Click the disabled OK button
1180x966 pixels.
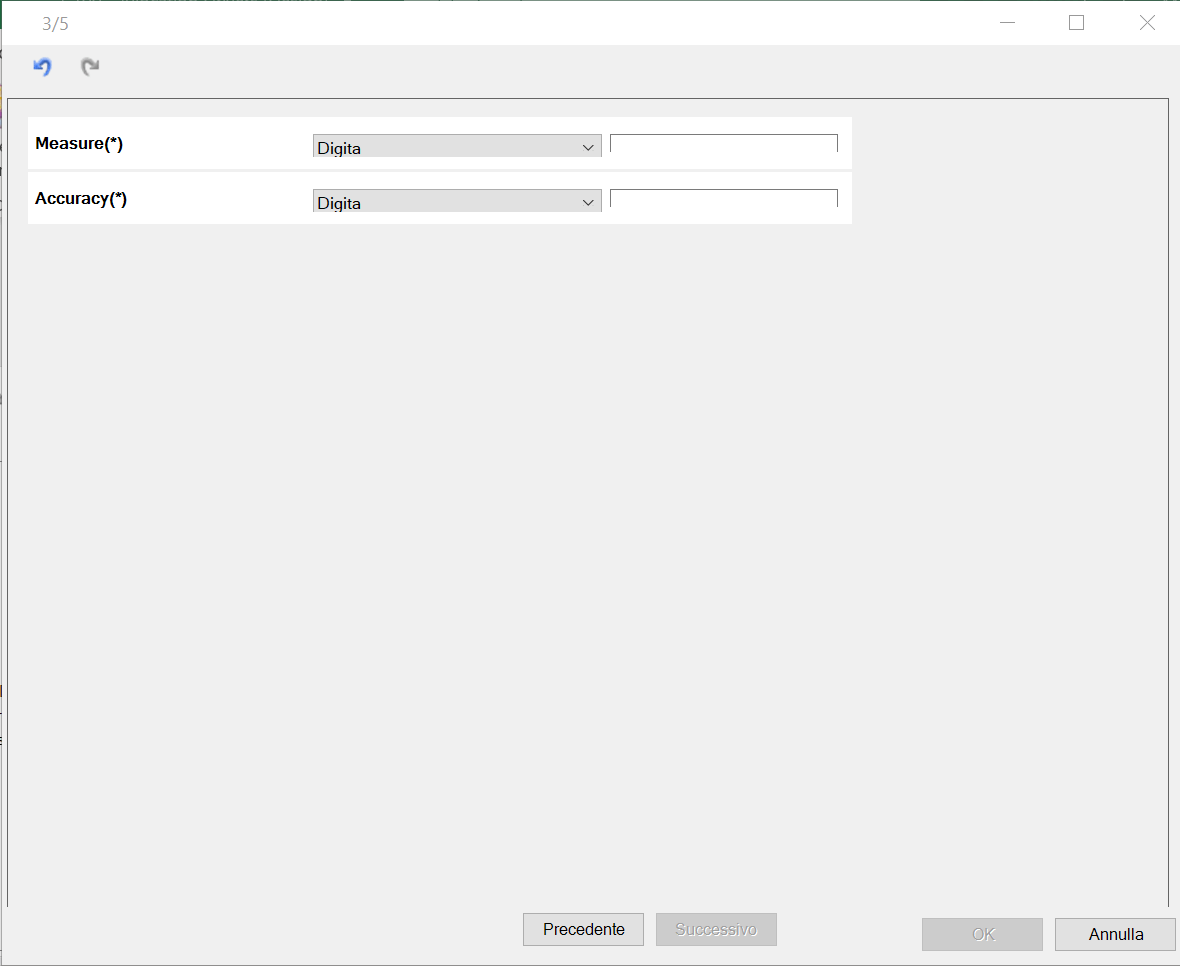point(982,934)
